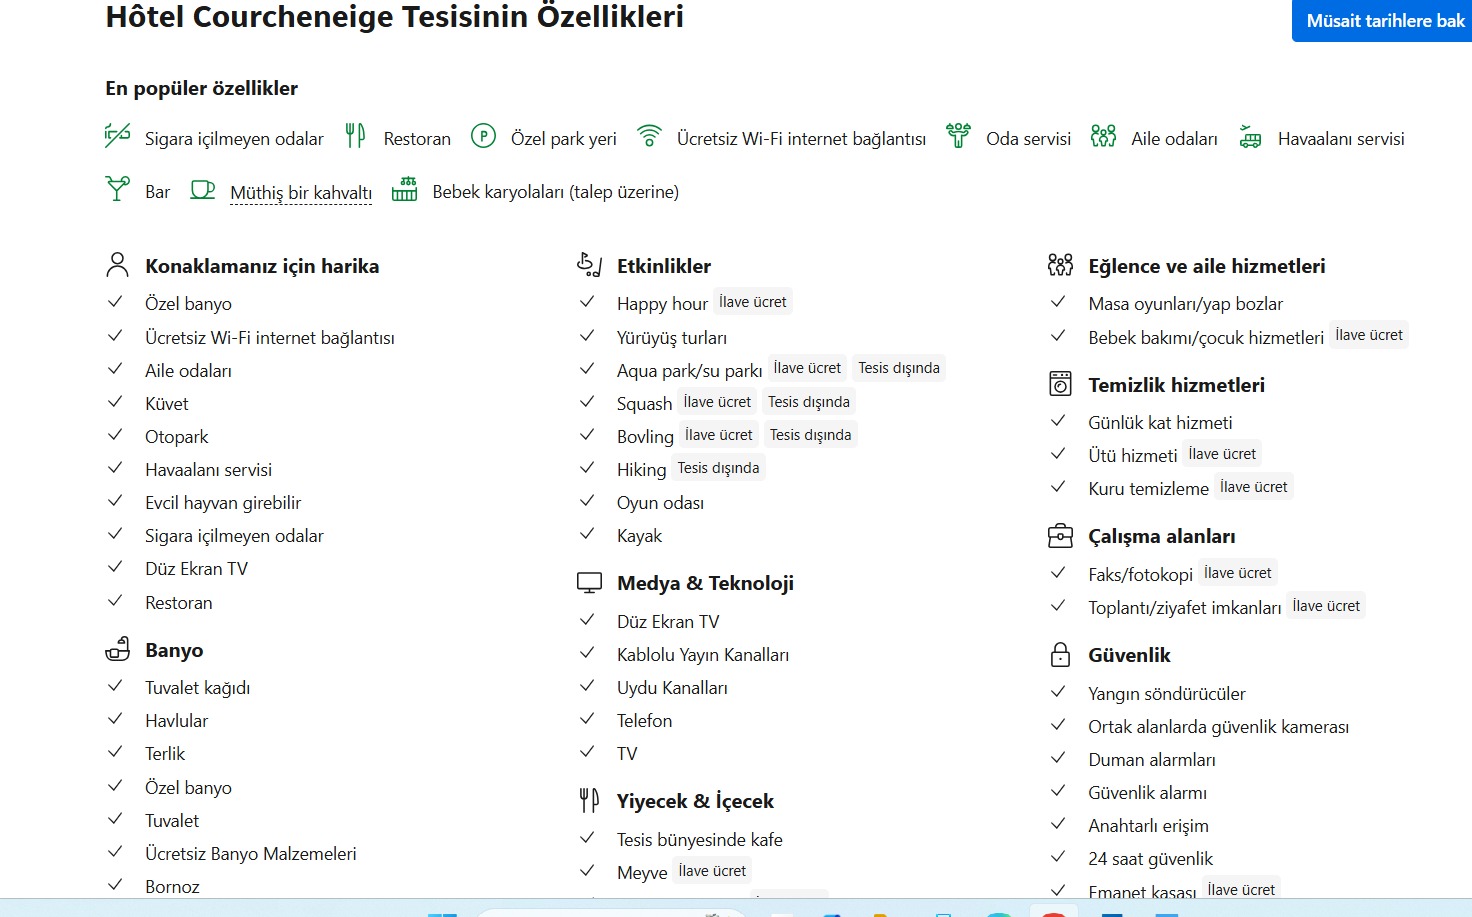The image size is (1472, 917).
Task: Select the Kablolu Yayın Kanalları item
Action: [703, 654]
